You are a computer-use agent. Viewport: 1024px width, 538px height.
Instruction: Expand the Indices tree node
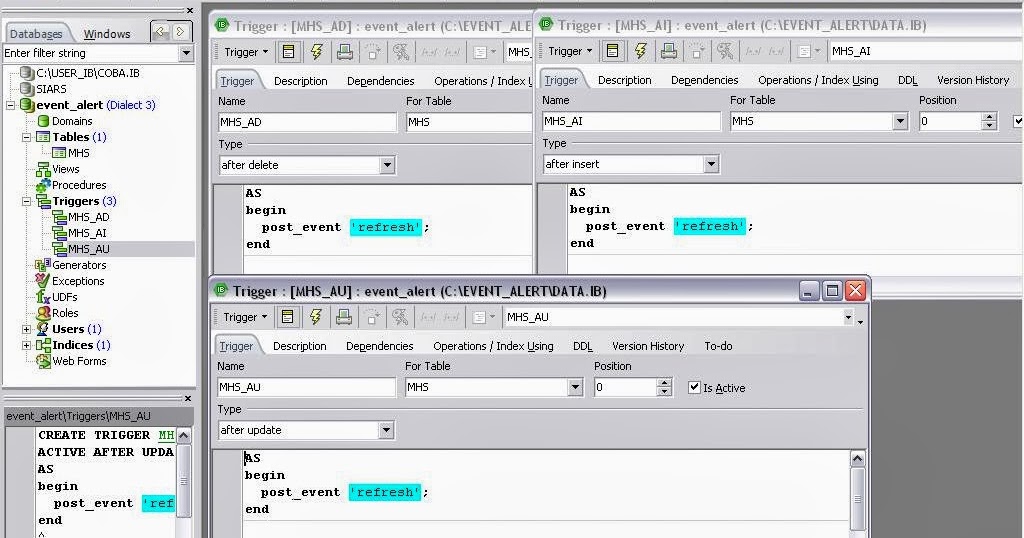26,345
